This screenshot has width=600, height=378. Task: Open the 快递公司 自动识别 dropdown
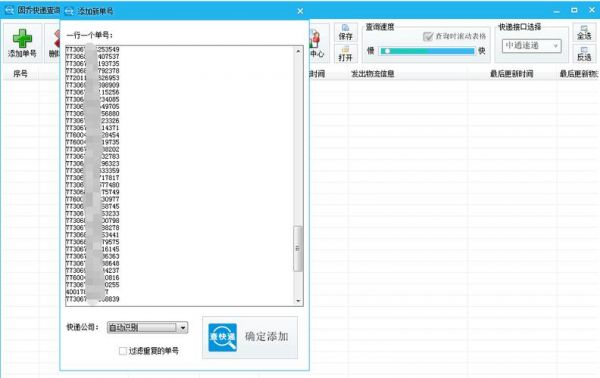[147, 327]
